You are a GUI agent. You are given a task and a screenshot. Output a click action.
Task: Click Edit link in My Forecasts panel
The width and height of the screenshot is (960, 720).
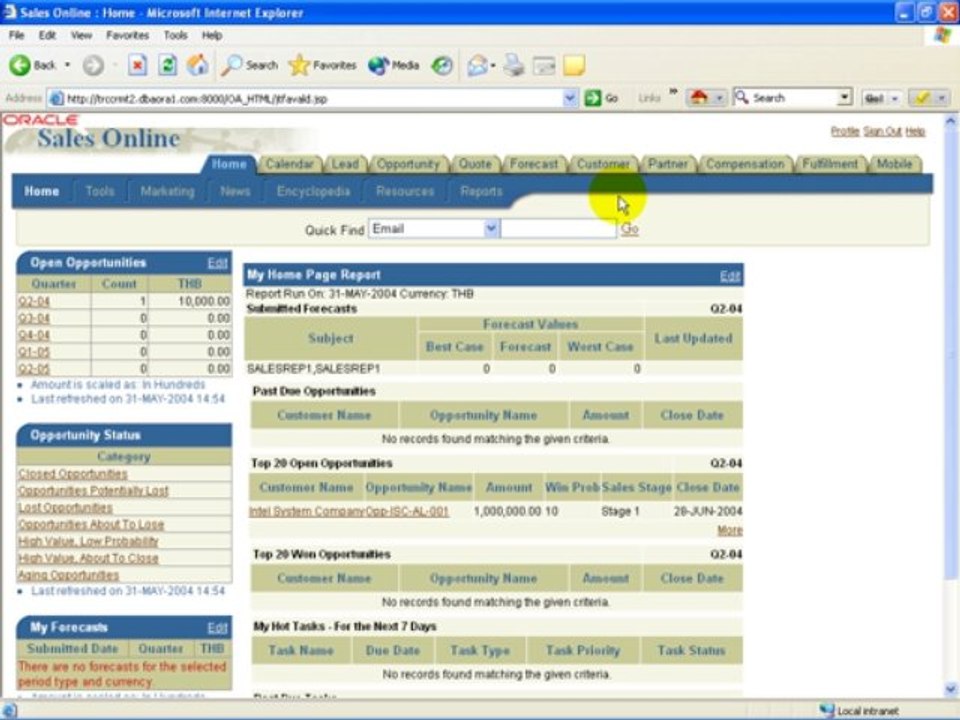(x=217, y=628)
